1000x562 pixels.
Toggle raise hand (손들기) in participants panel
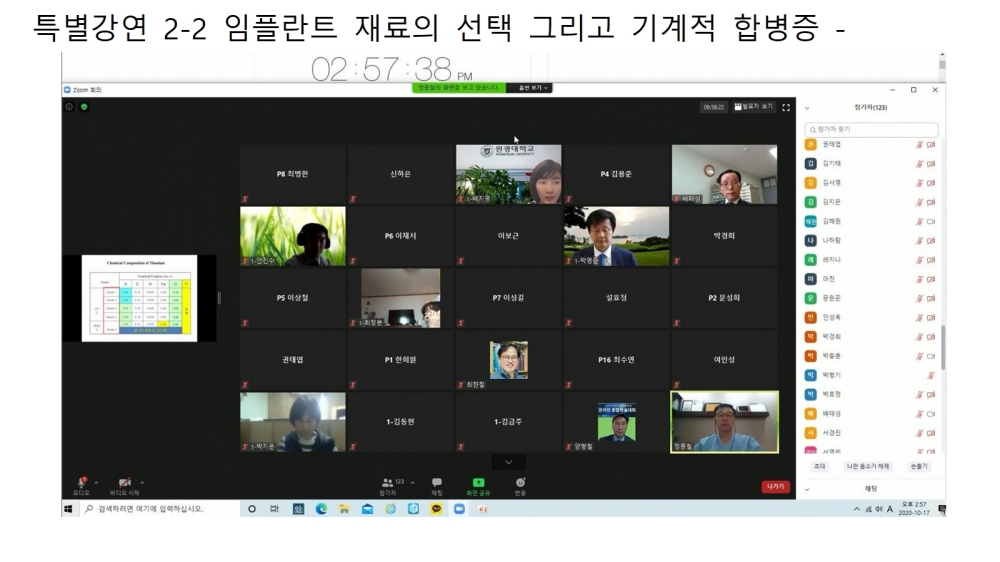pos(918,466)
